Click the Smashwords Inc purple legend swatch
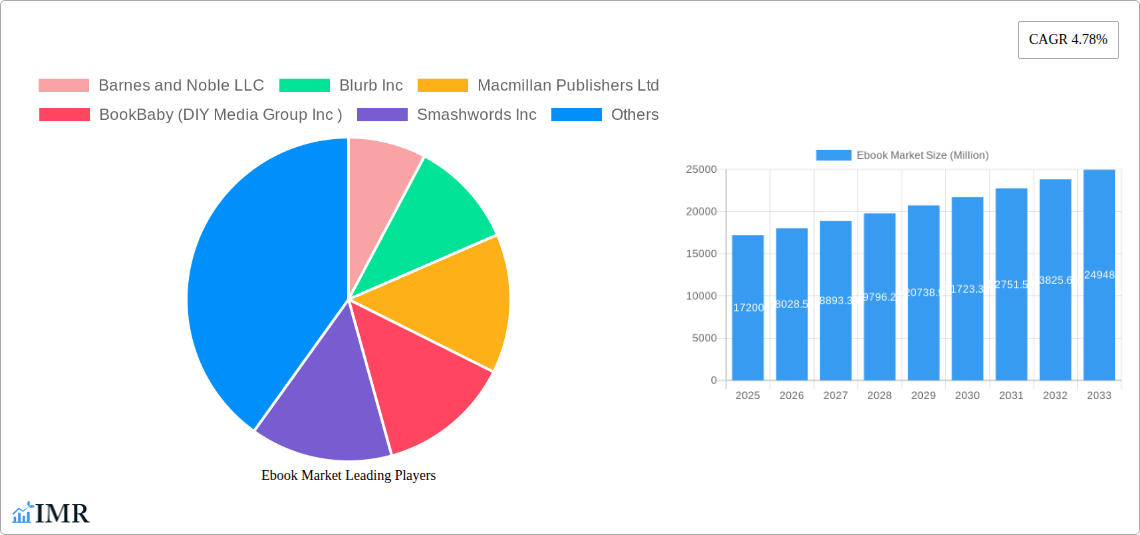This screenshot has width=1140, height=535. (382, 114)
